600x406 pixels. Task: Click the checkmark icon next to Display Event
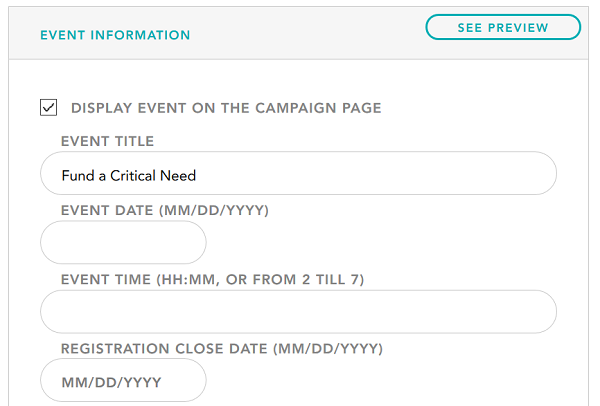[x=49, y=108]
